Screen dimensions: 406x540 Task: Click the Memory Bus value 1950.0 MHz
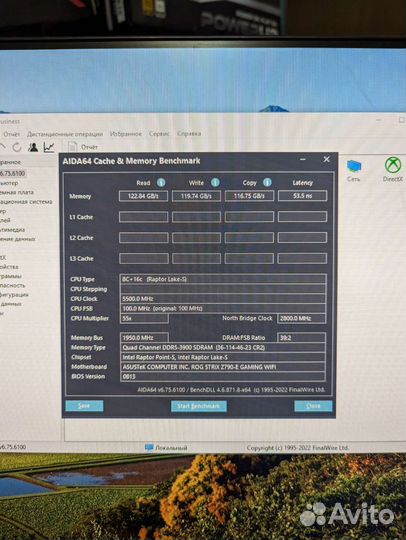click(x=144, y=338)
